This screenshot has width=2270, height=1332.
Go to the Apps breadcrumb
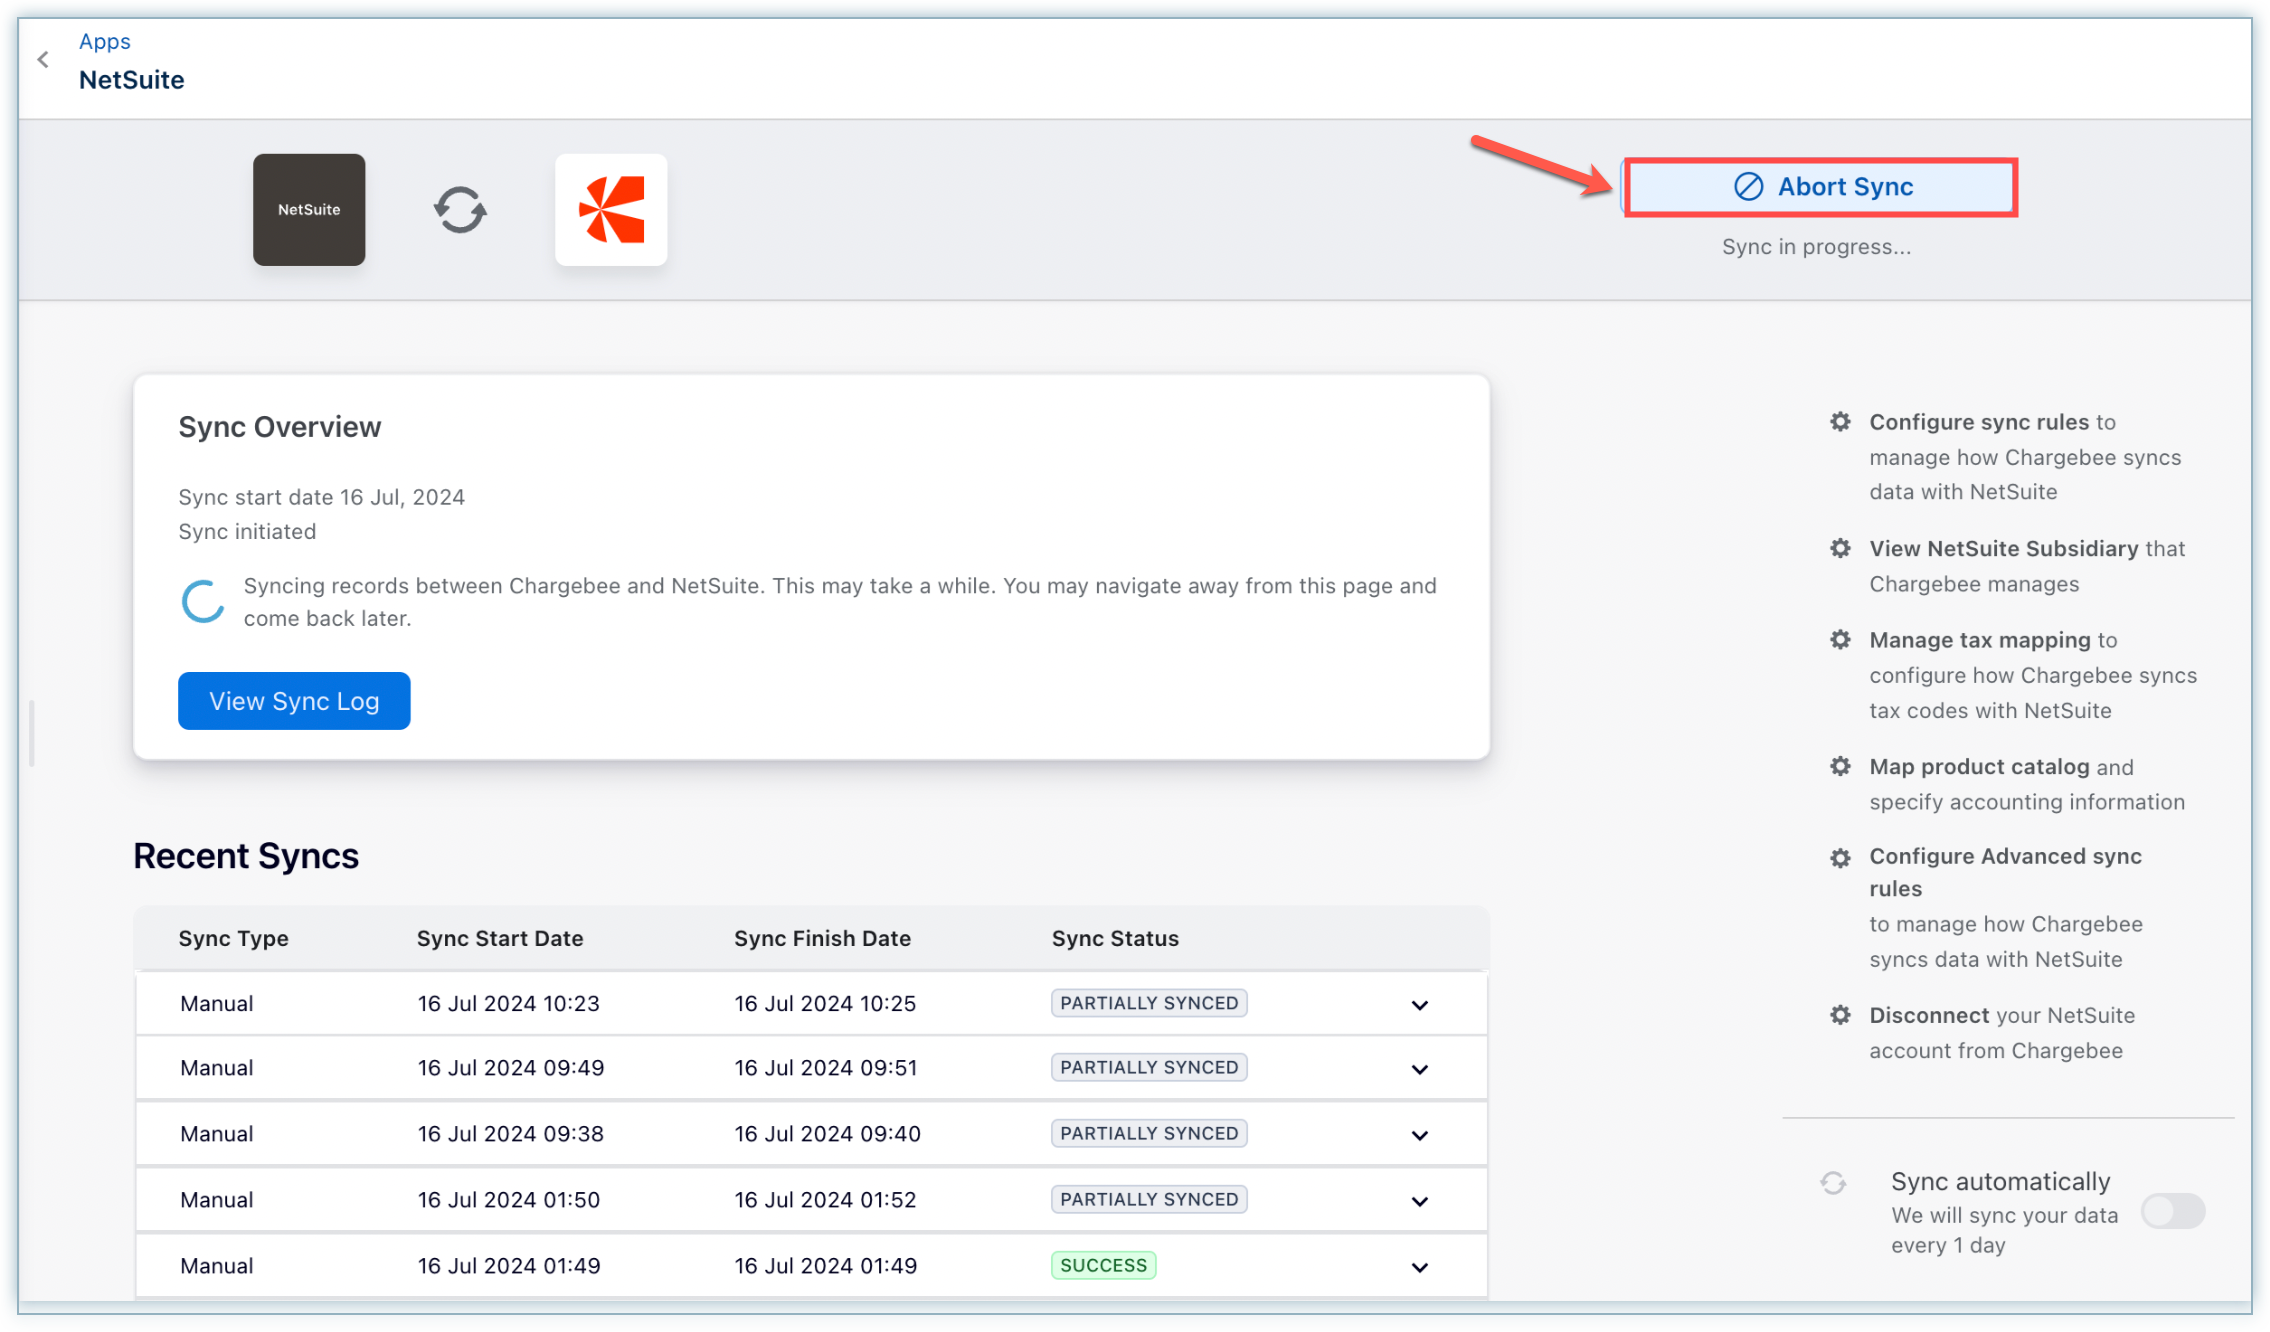click(105, 41)
